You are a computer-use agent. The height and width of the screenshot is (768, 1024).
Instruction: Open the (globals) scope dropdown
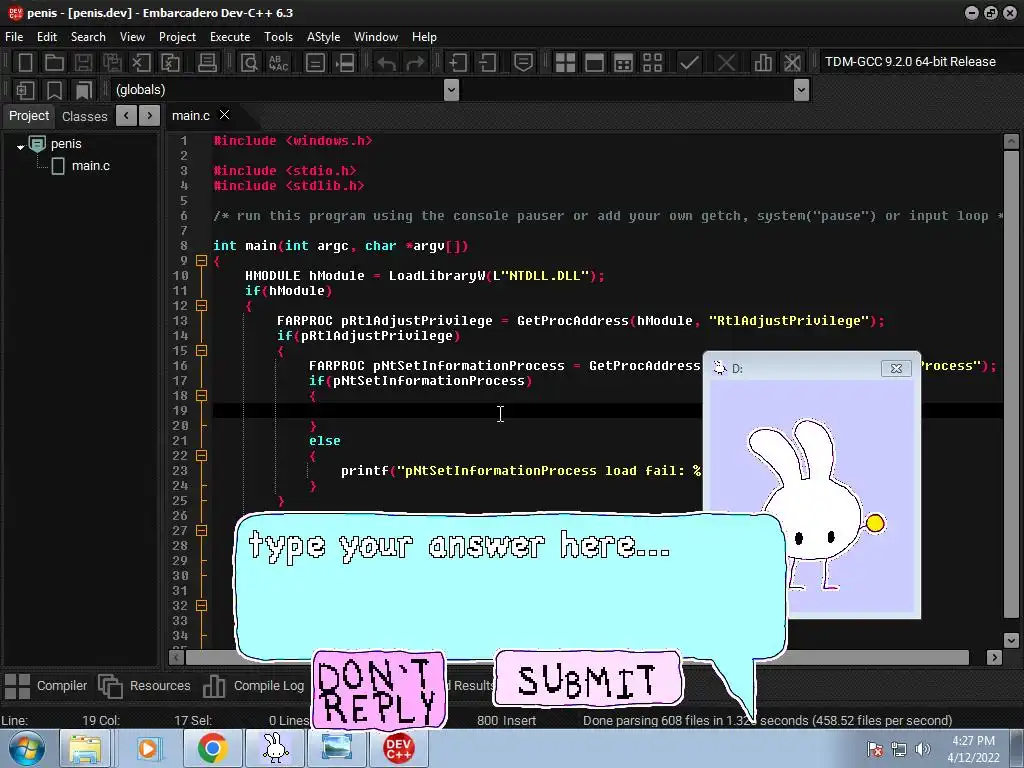[451, 90]
